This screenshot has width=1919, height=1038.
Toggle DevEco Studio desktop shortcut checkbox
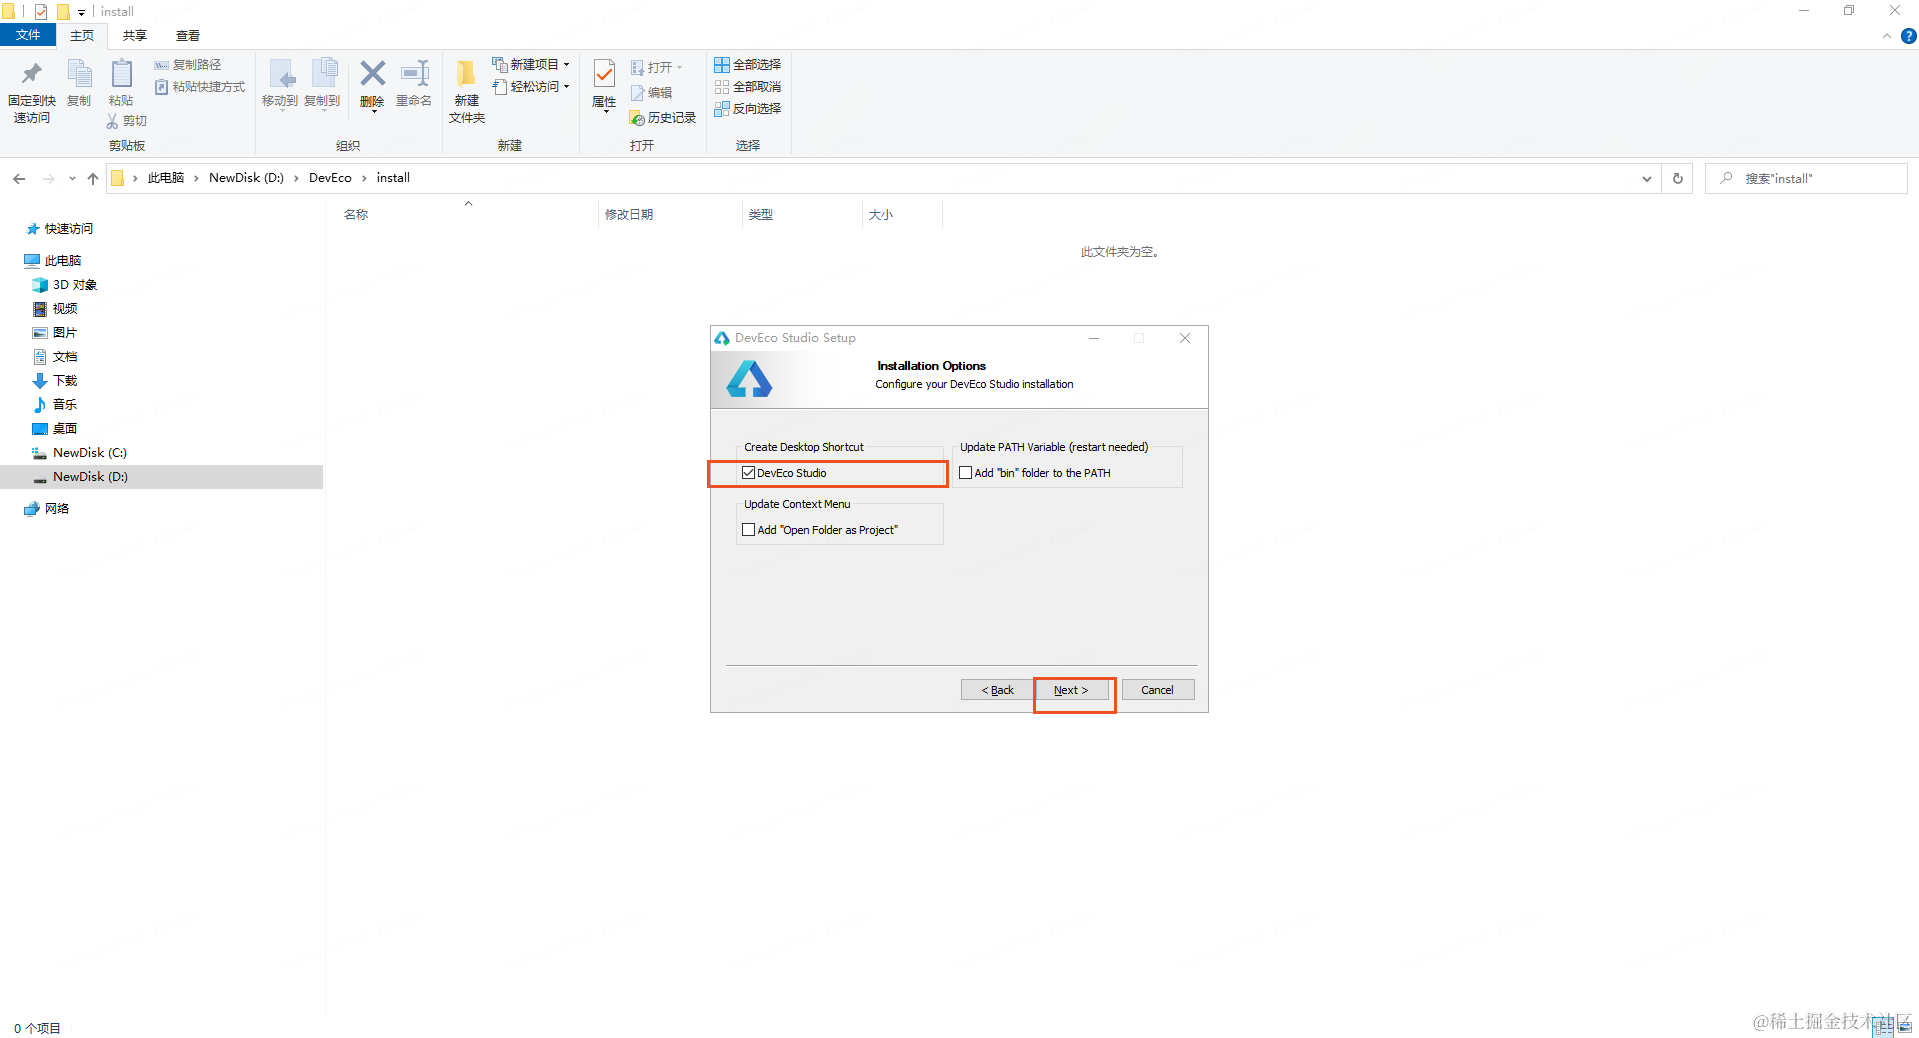click(x=748, y=473)
